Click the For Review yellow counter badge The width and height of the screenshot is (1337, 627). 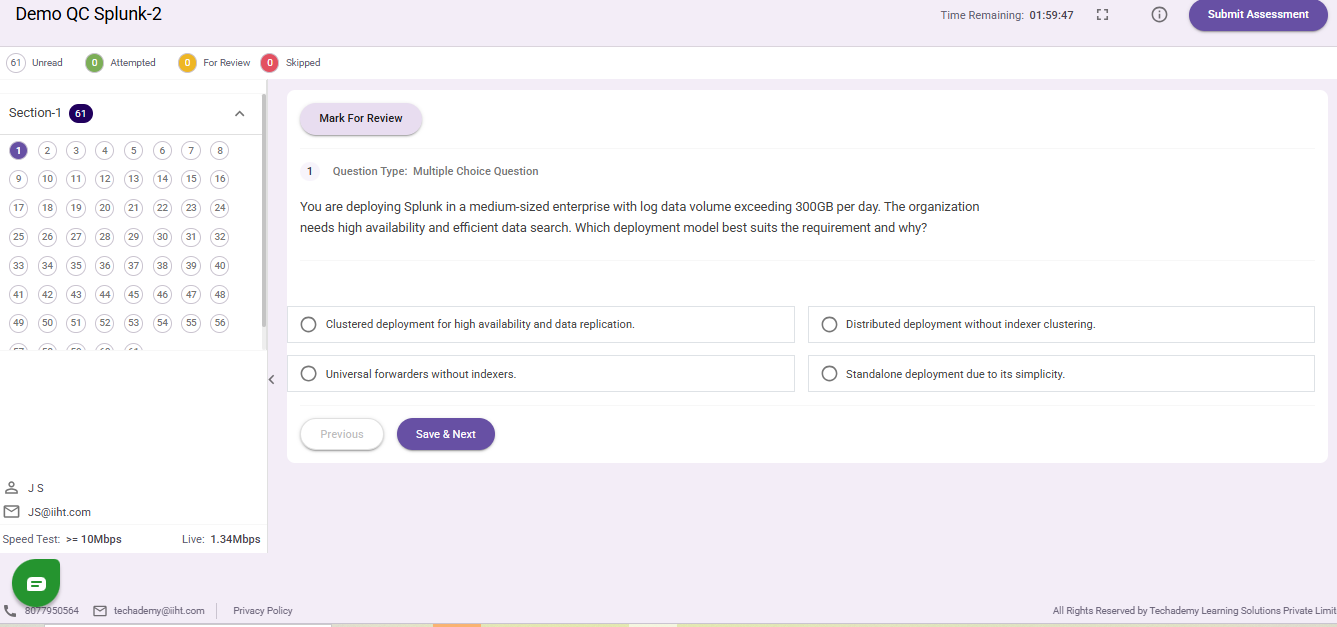tap(187, 63)
